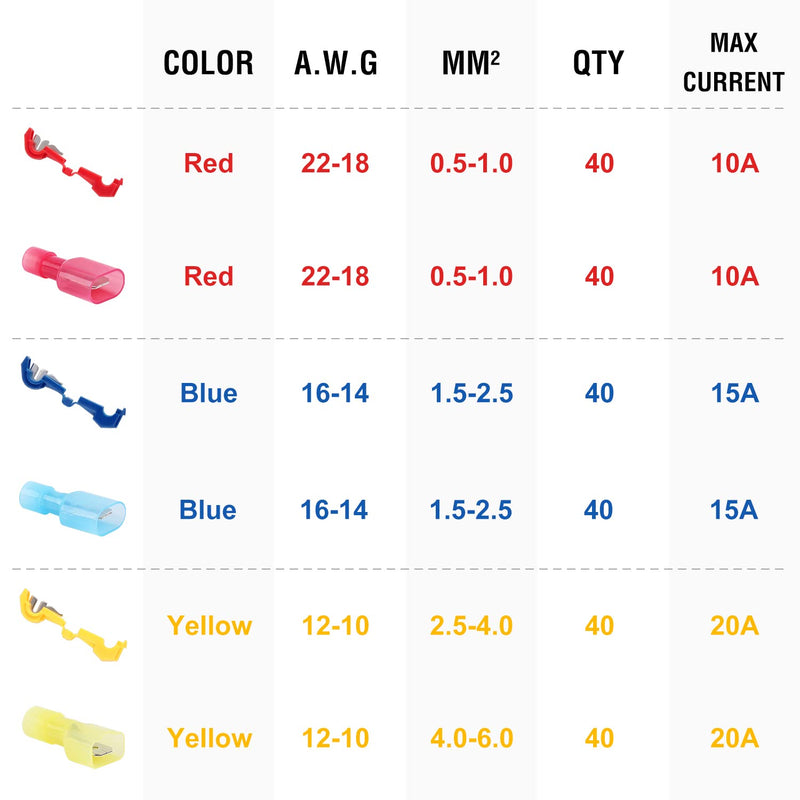
Task: Select the MM² column header
Action: pyautogui.click(x=470, y=63)
